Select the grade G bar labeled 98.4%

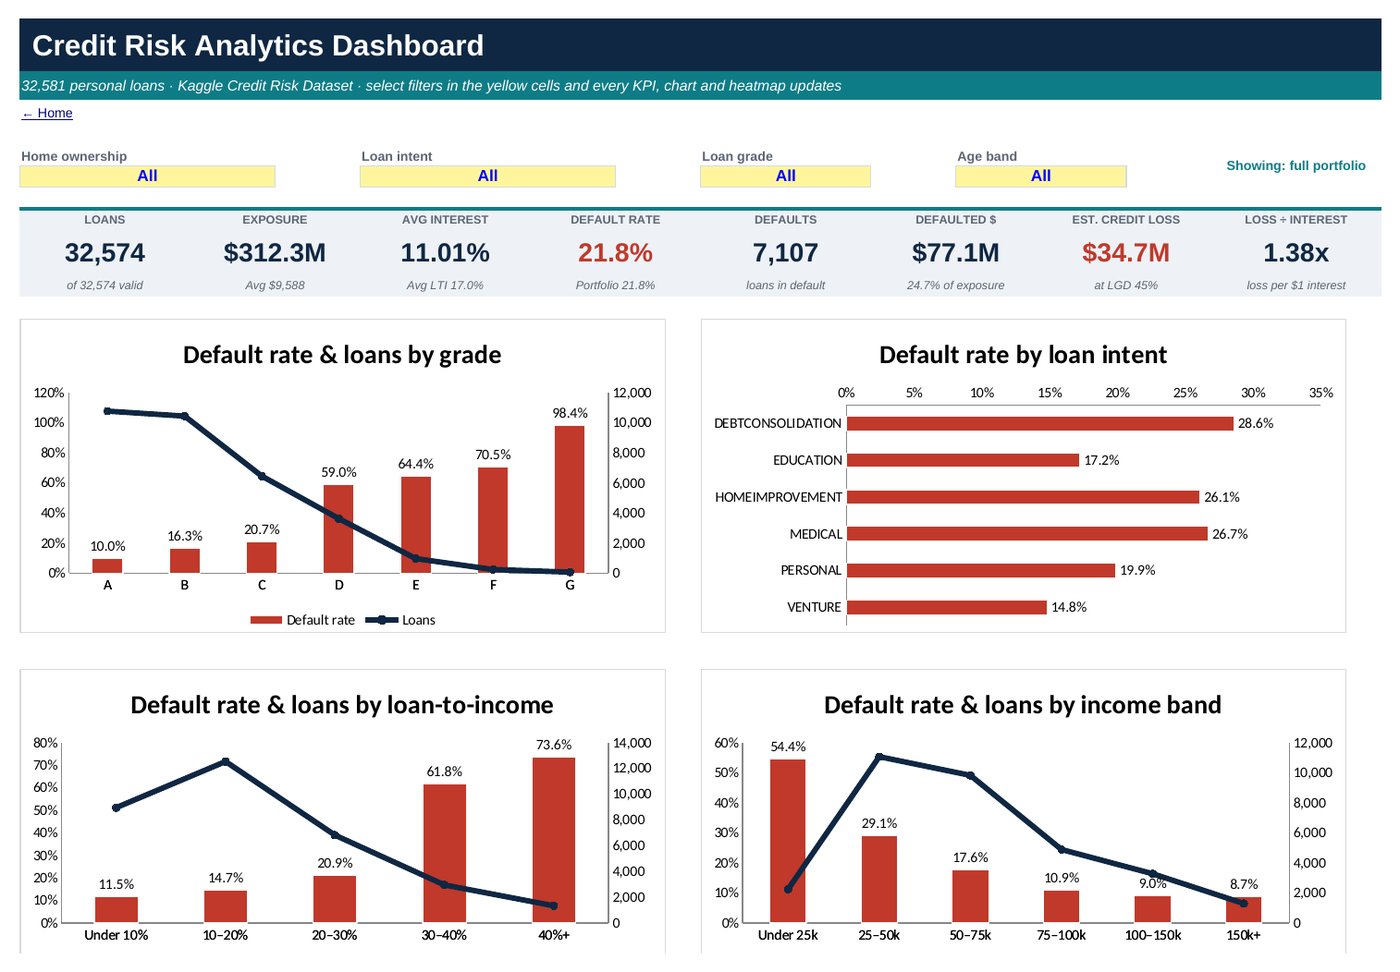(x=569, y=499)
